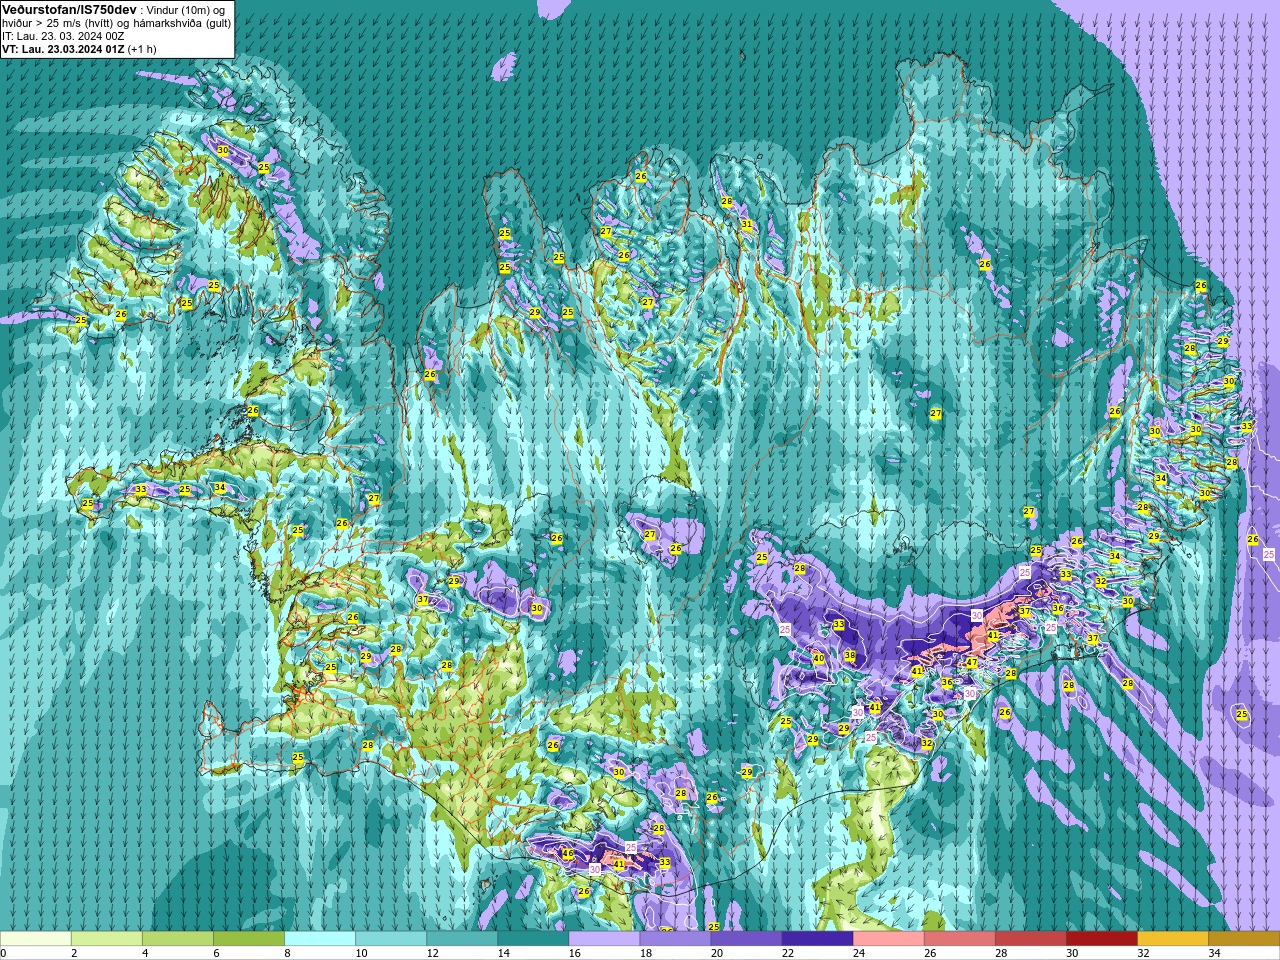This screenshot has width=1280, height=960.
Task: Click the lavender 16–18 m/s legend swatch
Action: pos(604,939)
